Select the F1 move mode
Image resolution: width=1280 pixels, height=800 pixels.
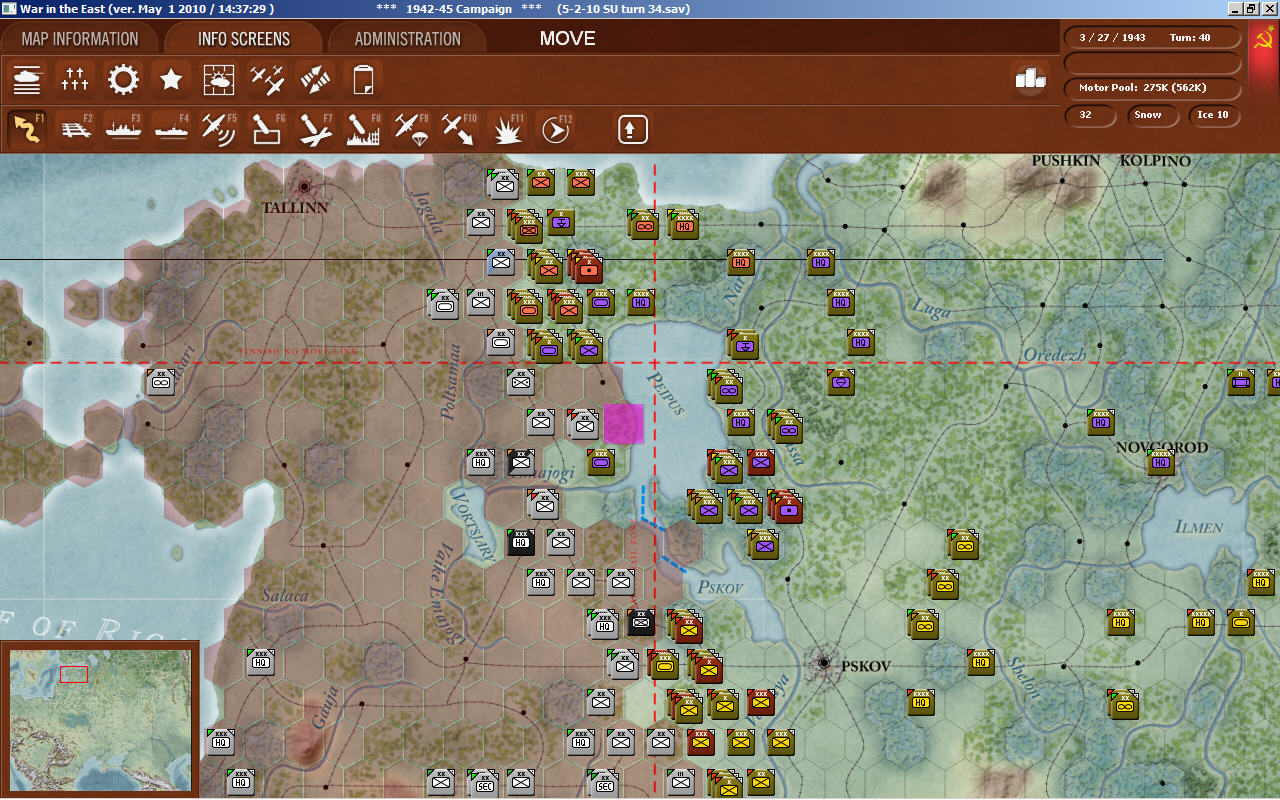tap(28, 129)
